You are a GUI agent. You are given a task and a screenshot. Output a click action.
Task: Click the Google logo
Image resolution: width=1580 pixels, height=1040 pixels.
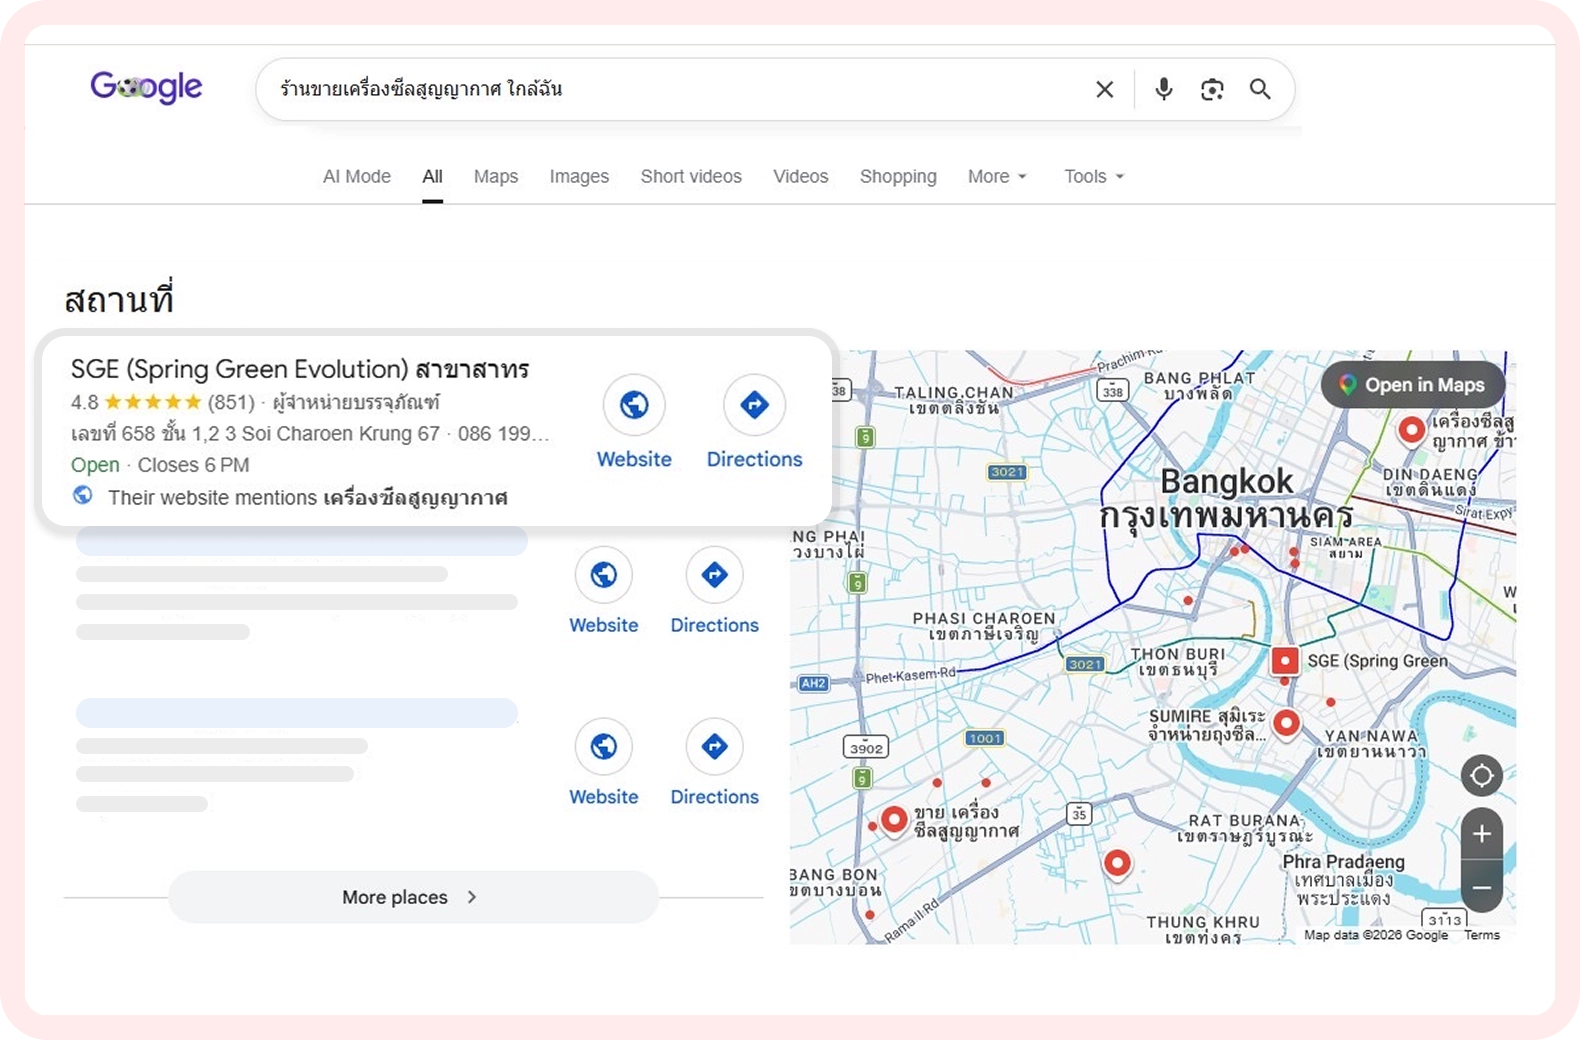click(x=146, y=88)
